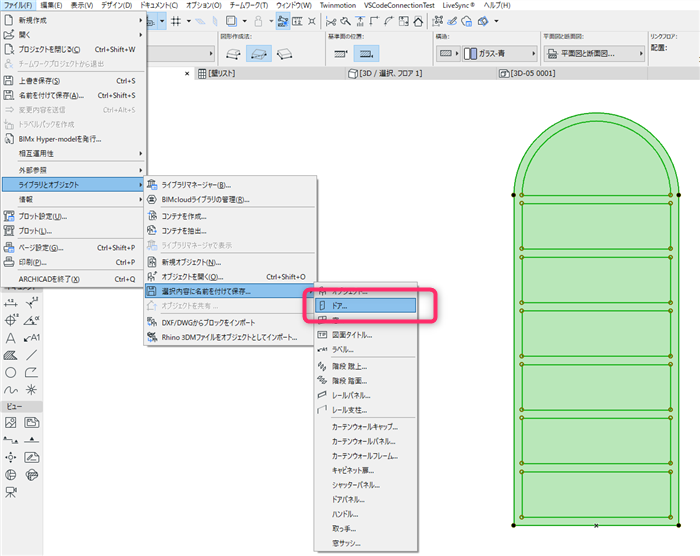Select the Line tool
Screen dimensions: 700x556
[32, 355]
